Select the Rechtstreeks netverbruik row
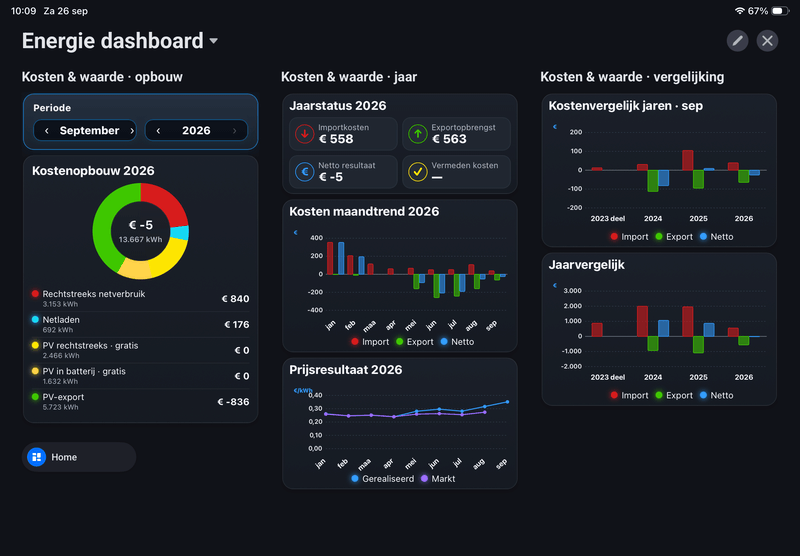Image resolution: width=800 pixels, height=556 pixels. click(x=140, y=298)
